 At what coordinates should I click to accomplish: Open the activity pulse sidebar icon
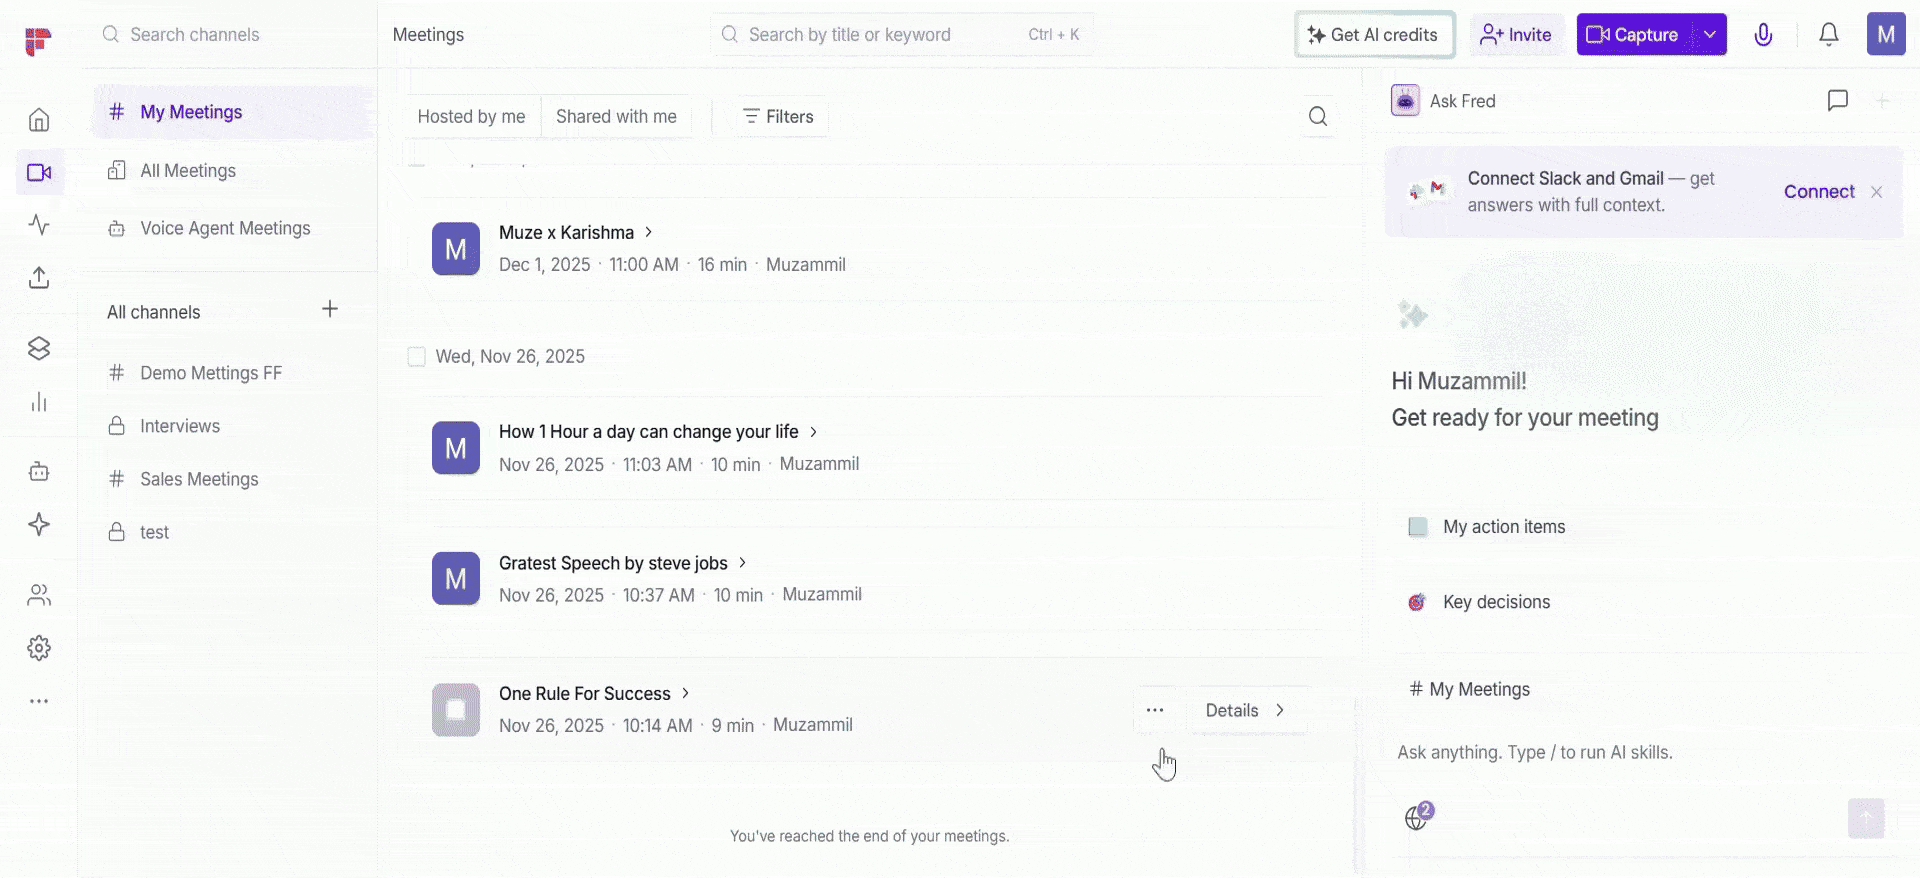click(39, 224)
